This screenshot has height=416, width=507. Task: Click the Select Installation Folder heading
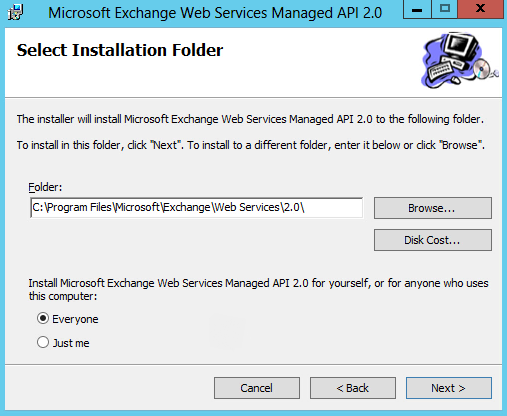tap(120, 50)
